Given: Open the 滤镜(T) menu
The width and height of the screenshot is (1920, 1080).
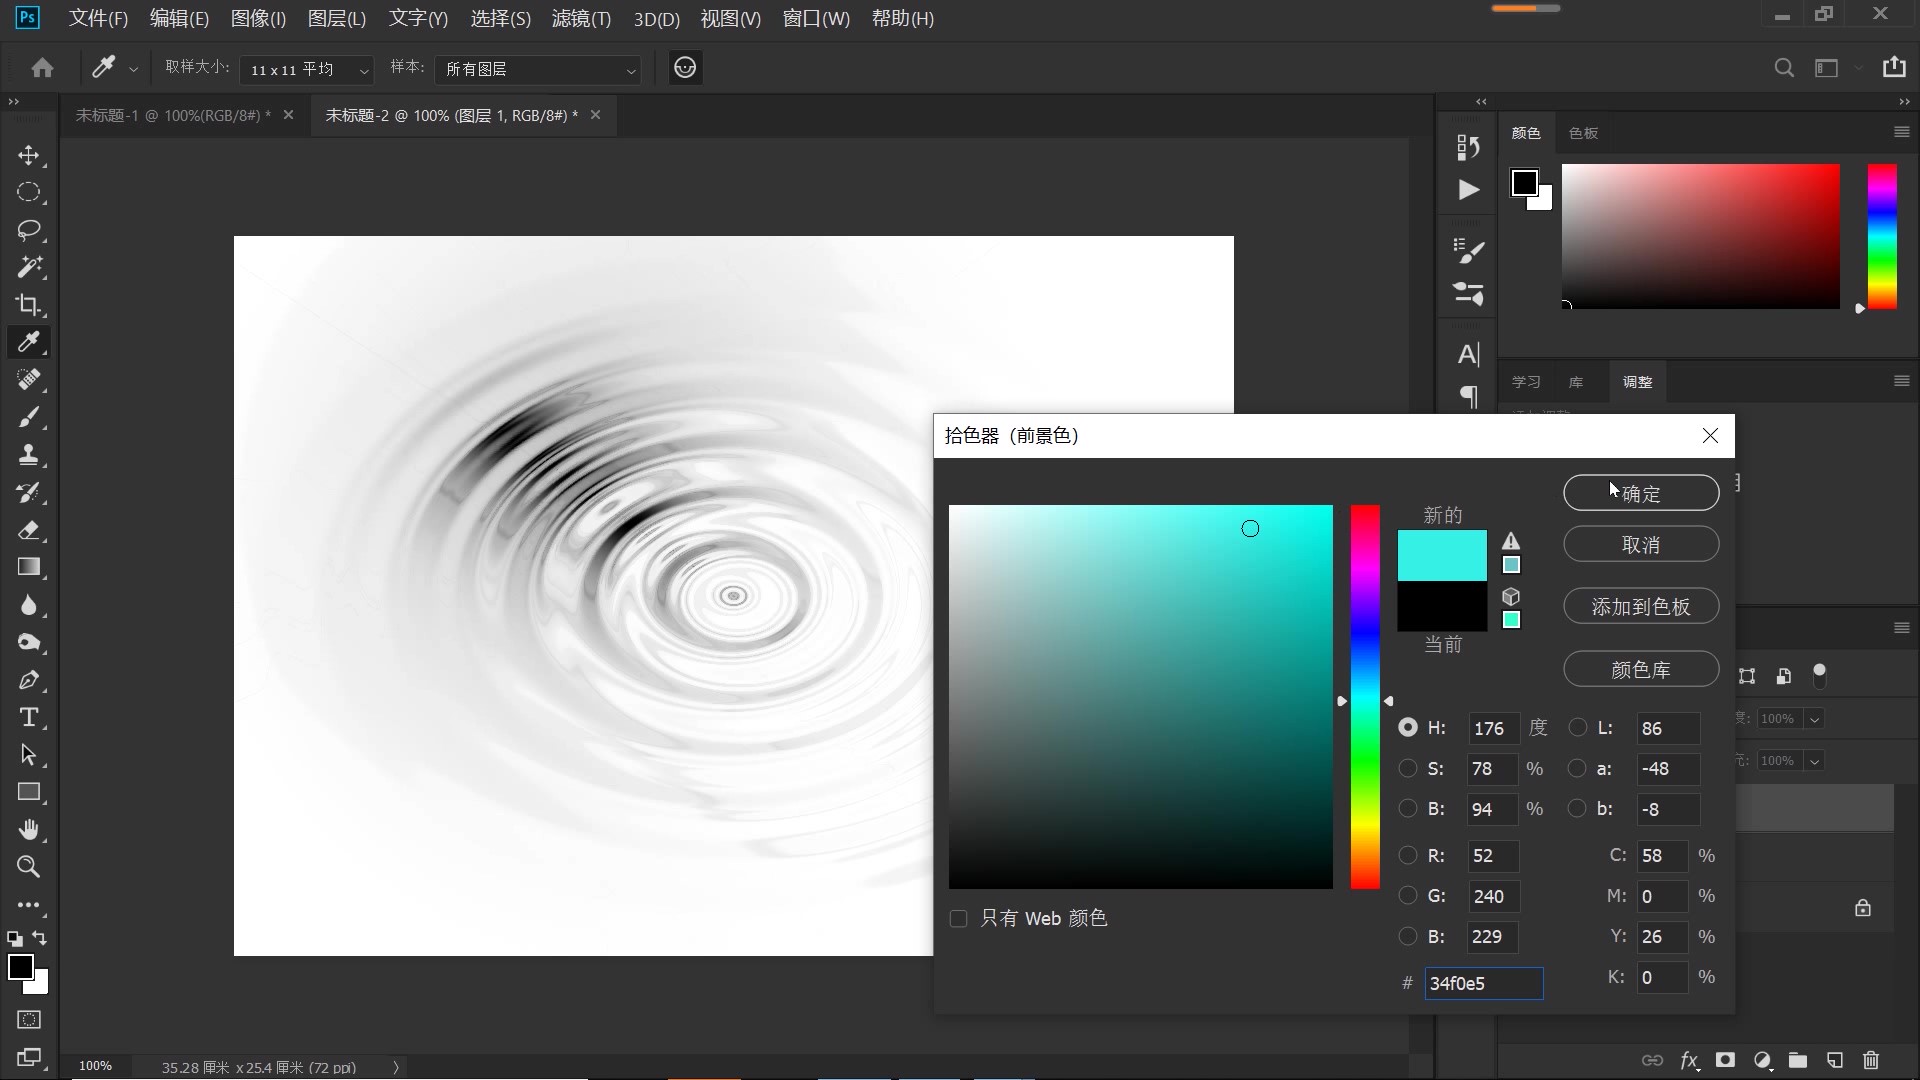Looking at the screenshot, I should pyautogui.click(x=580, y=19).
